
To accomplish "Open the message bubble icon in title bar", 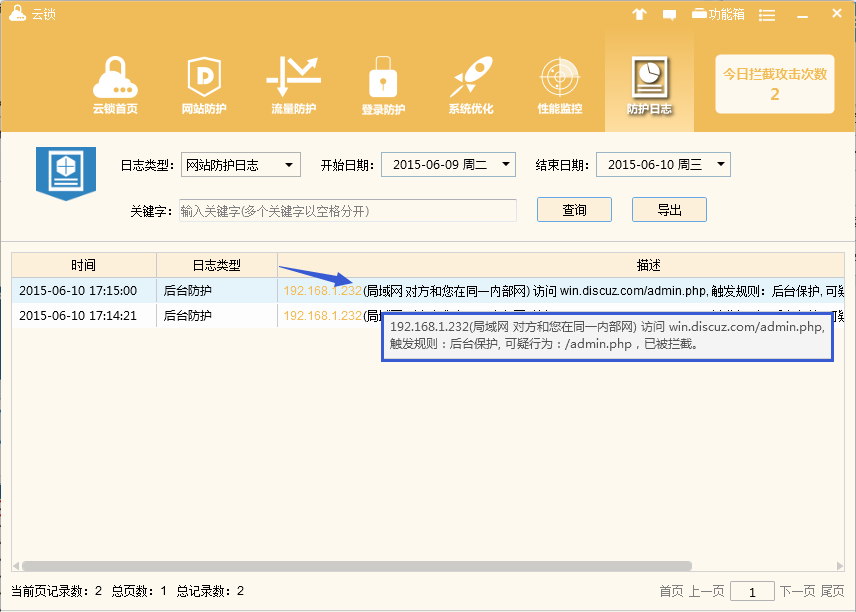I will [672, 13].
